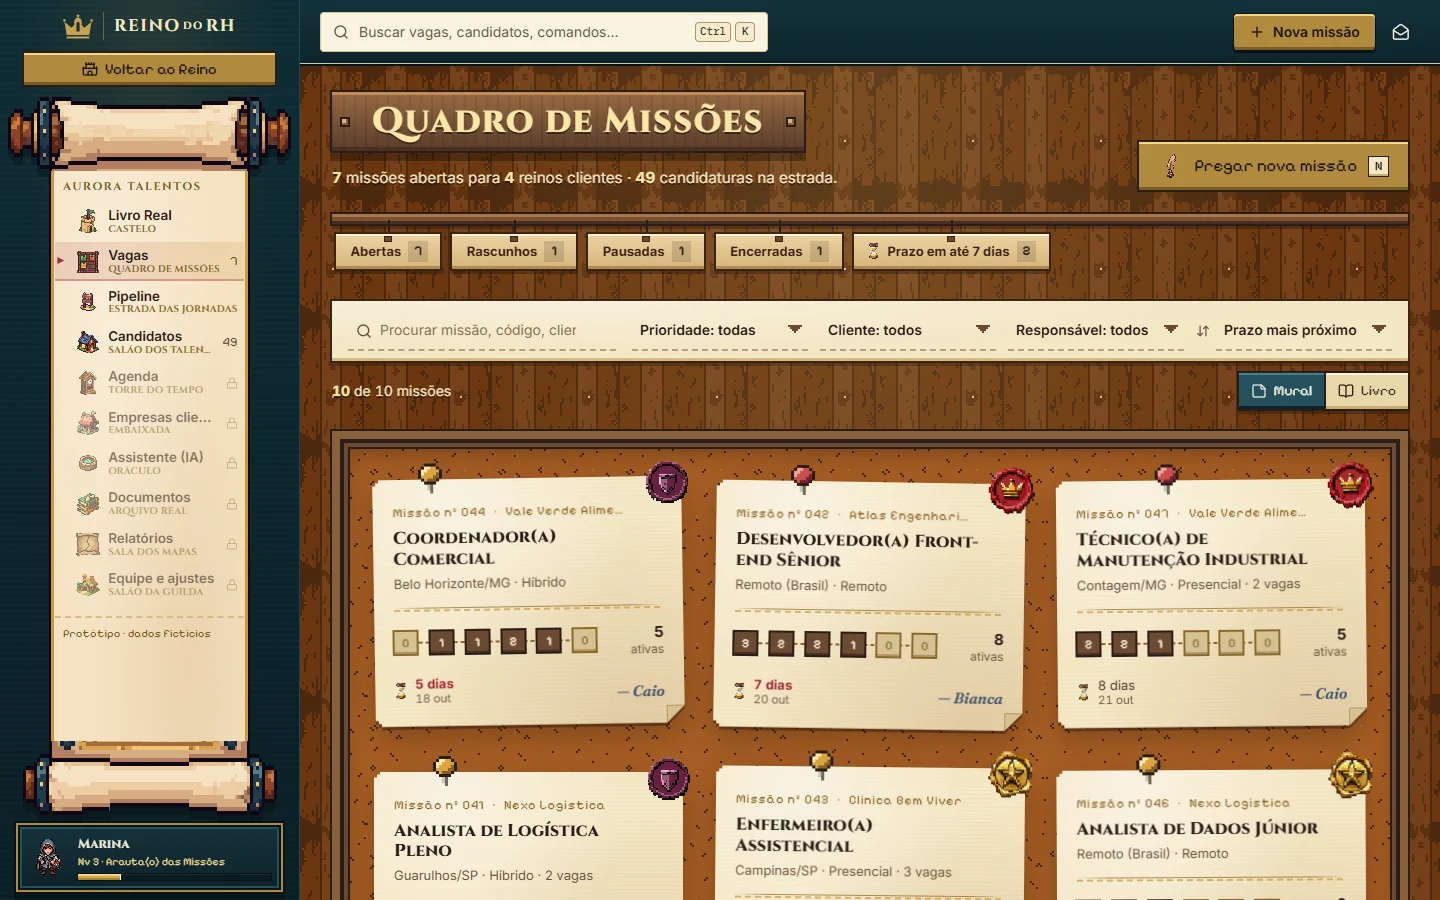Click the Candidatos sidebar icon
This screenshot has height=900, width=1440.
88,342
